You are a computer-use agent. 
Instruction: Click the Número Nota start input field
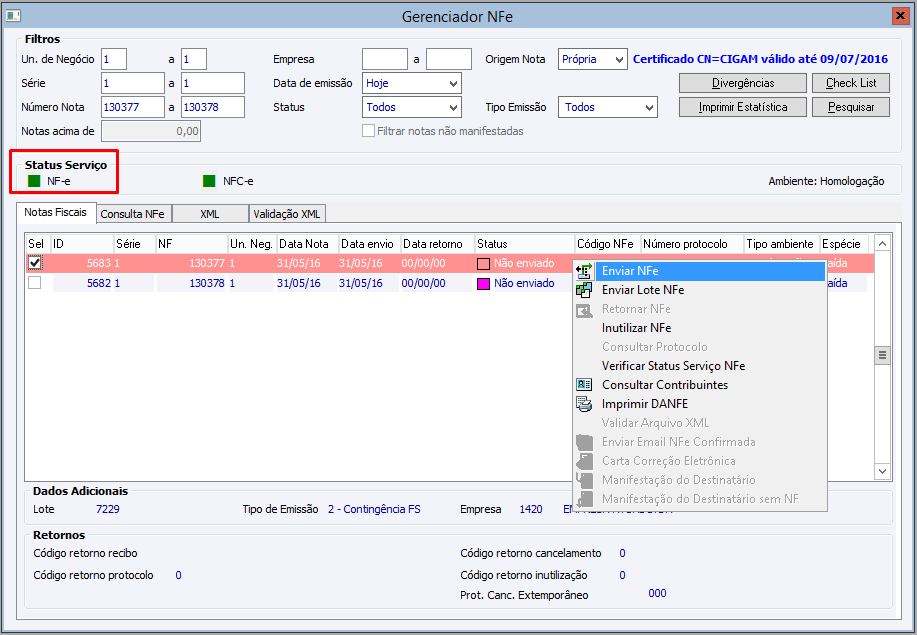point(133,107)
